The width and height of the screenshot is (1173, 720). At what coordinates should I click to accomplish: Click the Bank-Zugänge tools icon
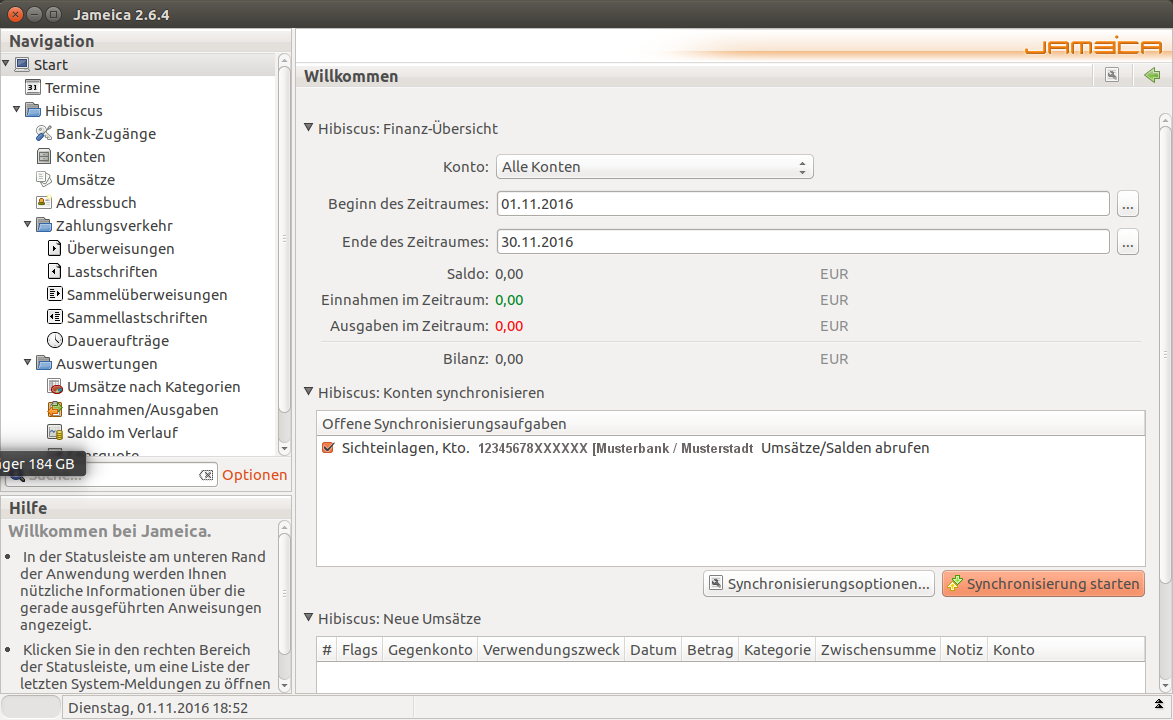tap(44, 133)
